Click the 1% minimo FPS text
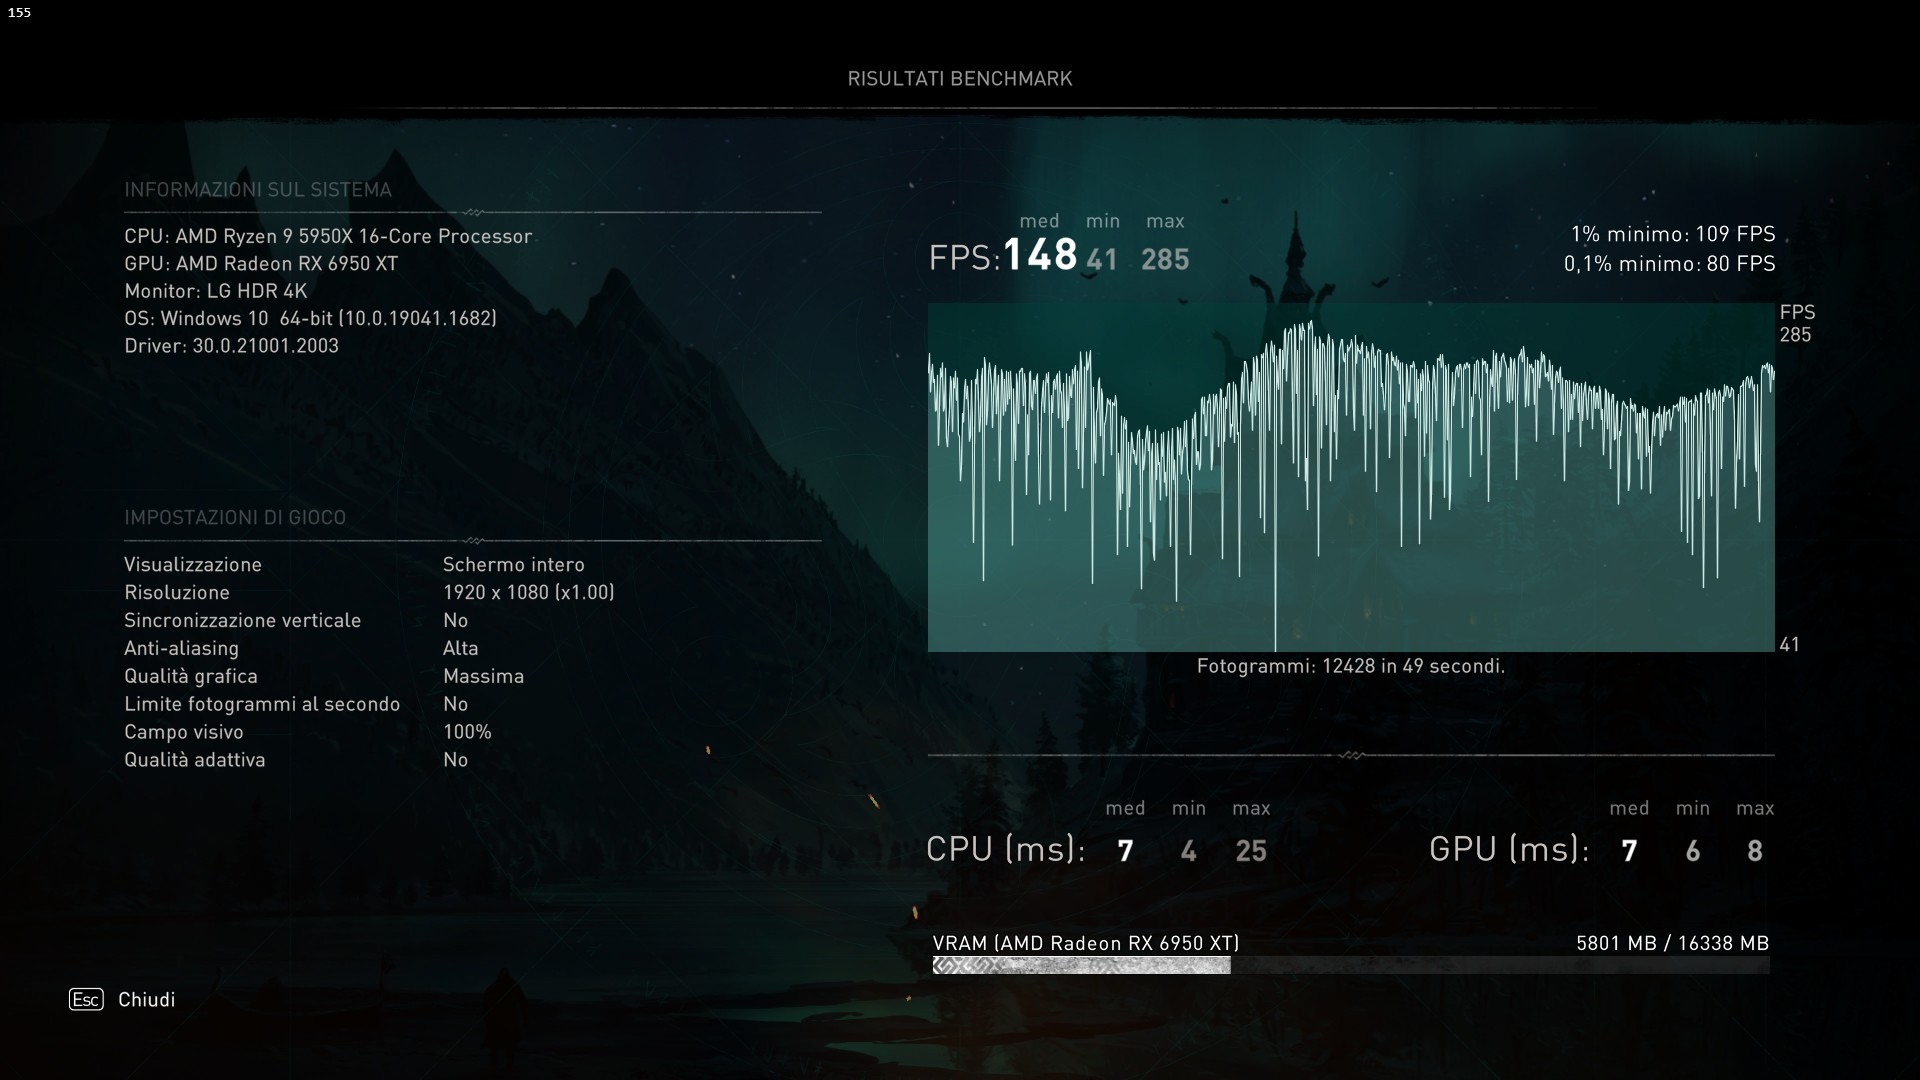 pos(1672,234)
